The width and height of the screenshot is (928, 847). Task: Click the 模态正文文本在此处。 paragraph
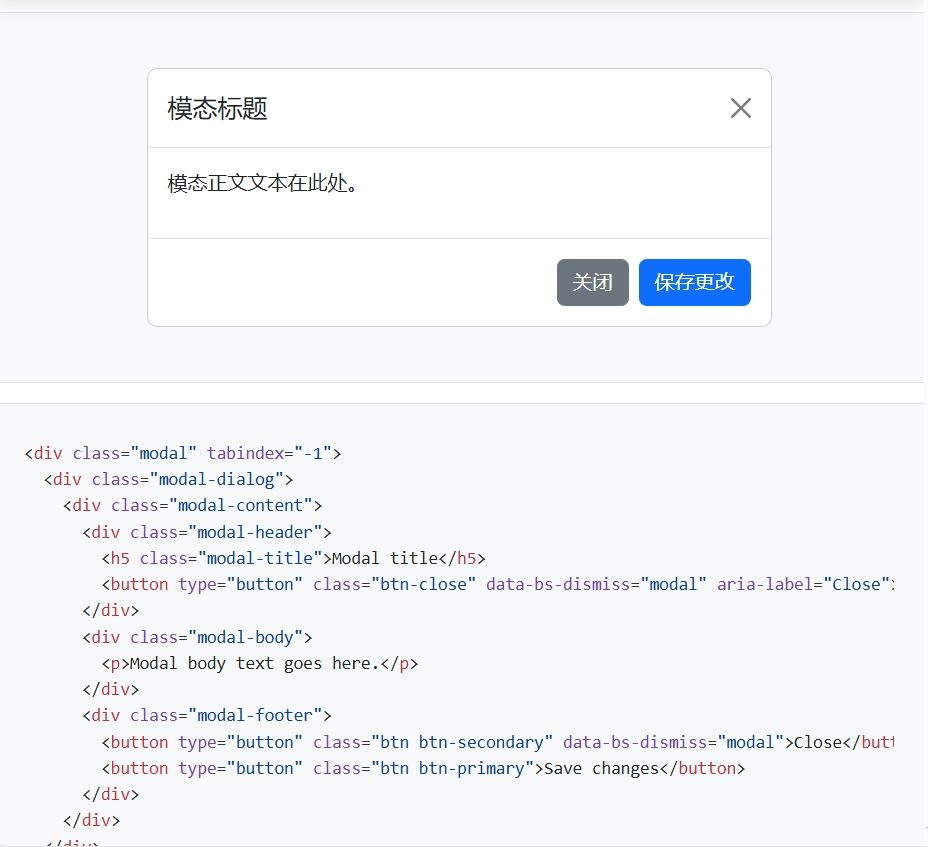[263, 183]
